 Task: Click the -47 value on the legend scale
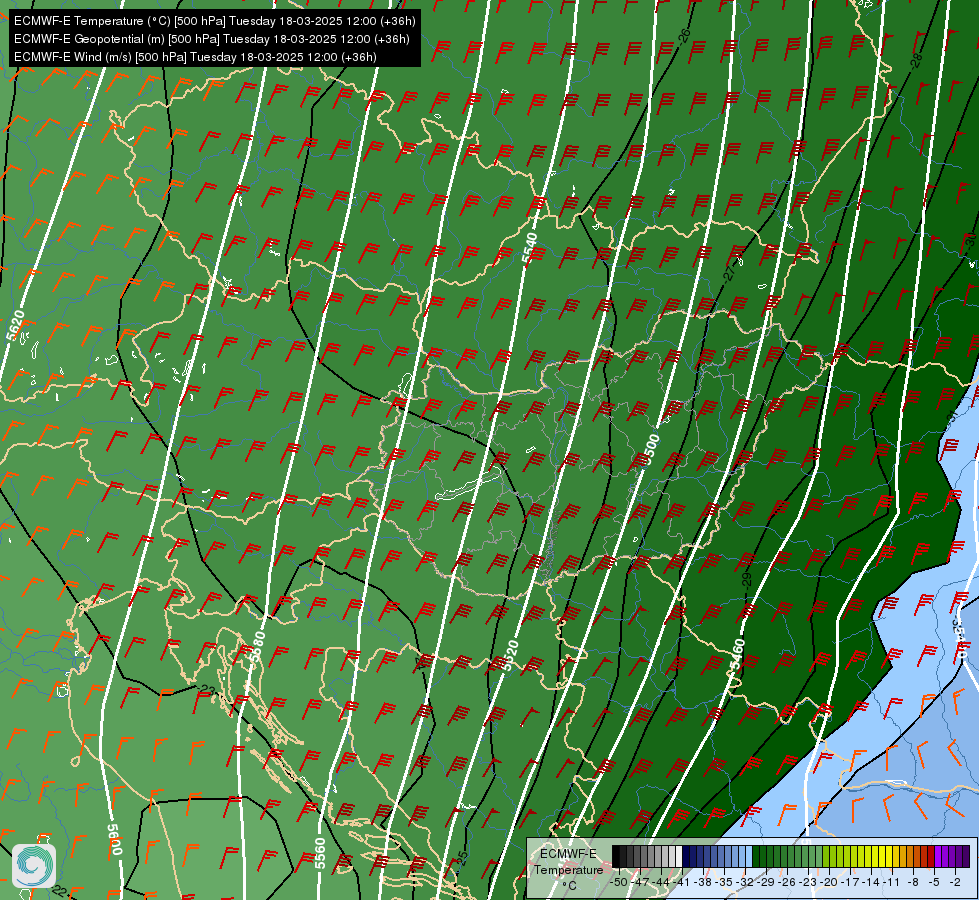tap(641, 882)
